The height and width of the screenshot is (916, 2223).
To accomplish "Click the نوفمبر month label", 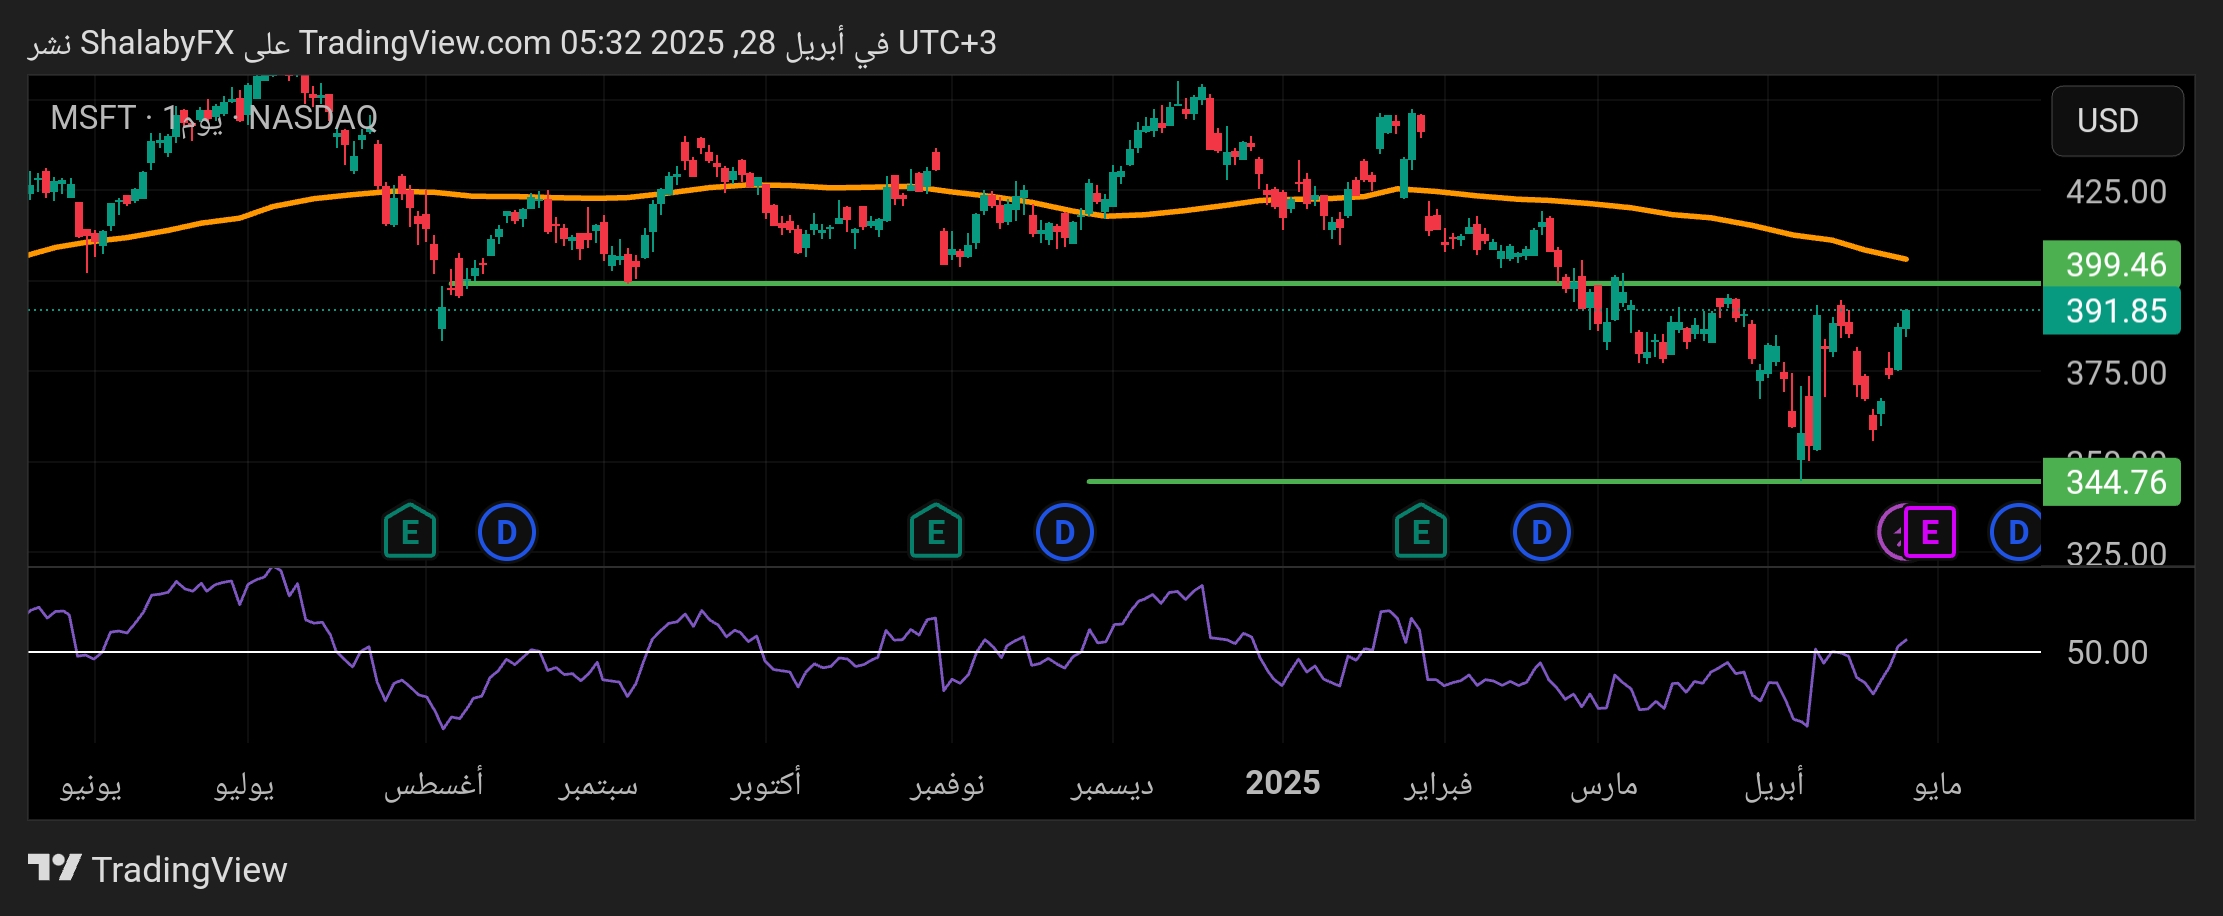I will (947, 785).
